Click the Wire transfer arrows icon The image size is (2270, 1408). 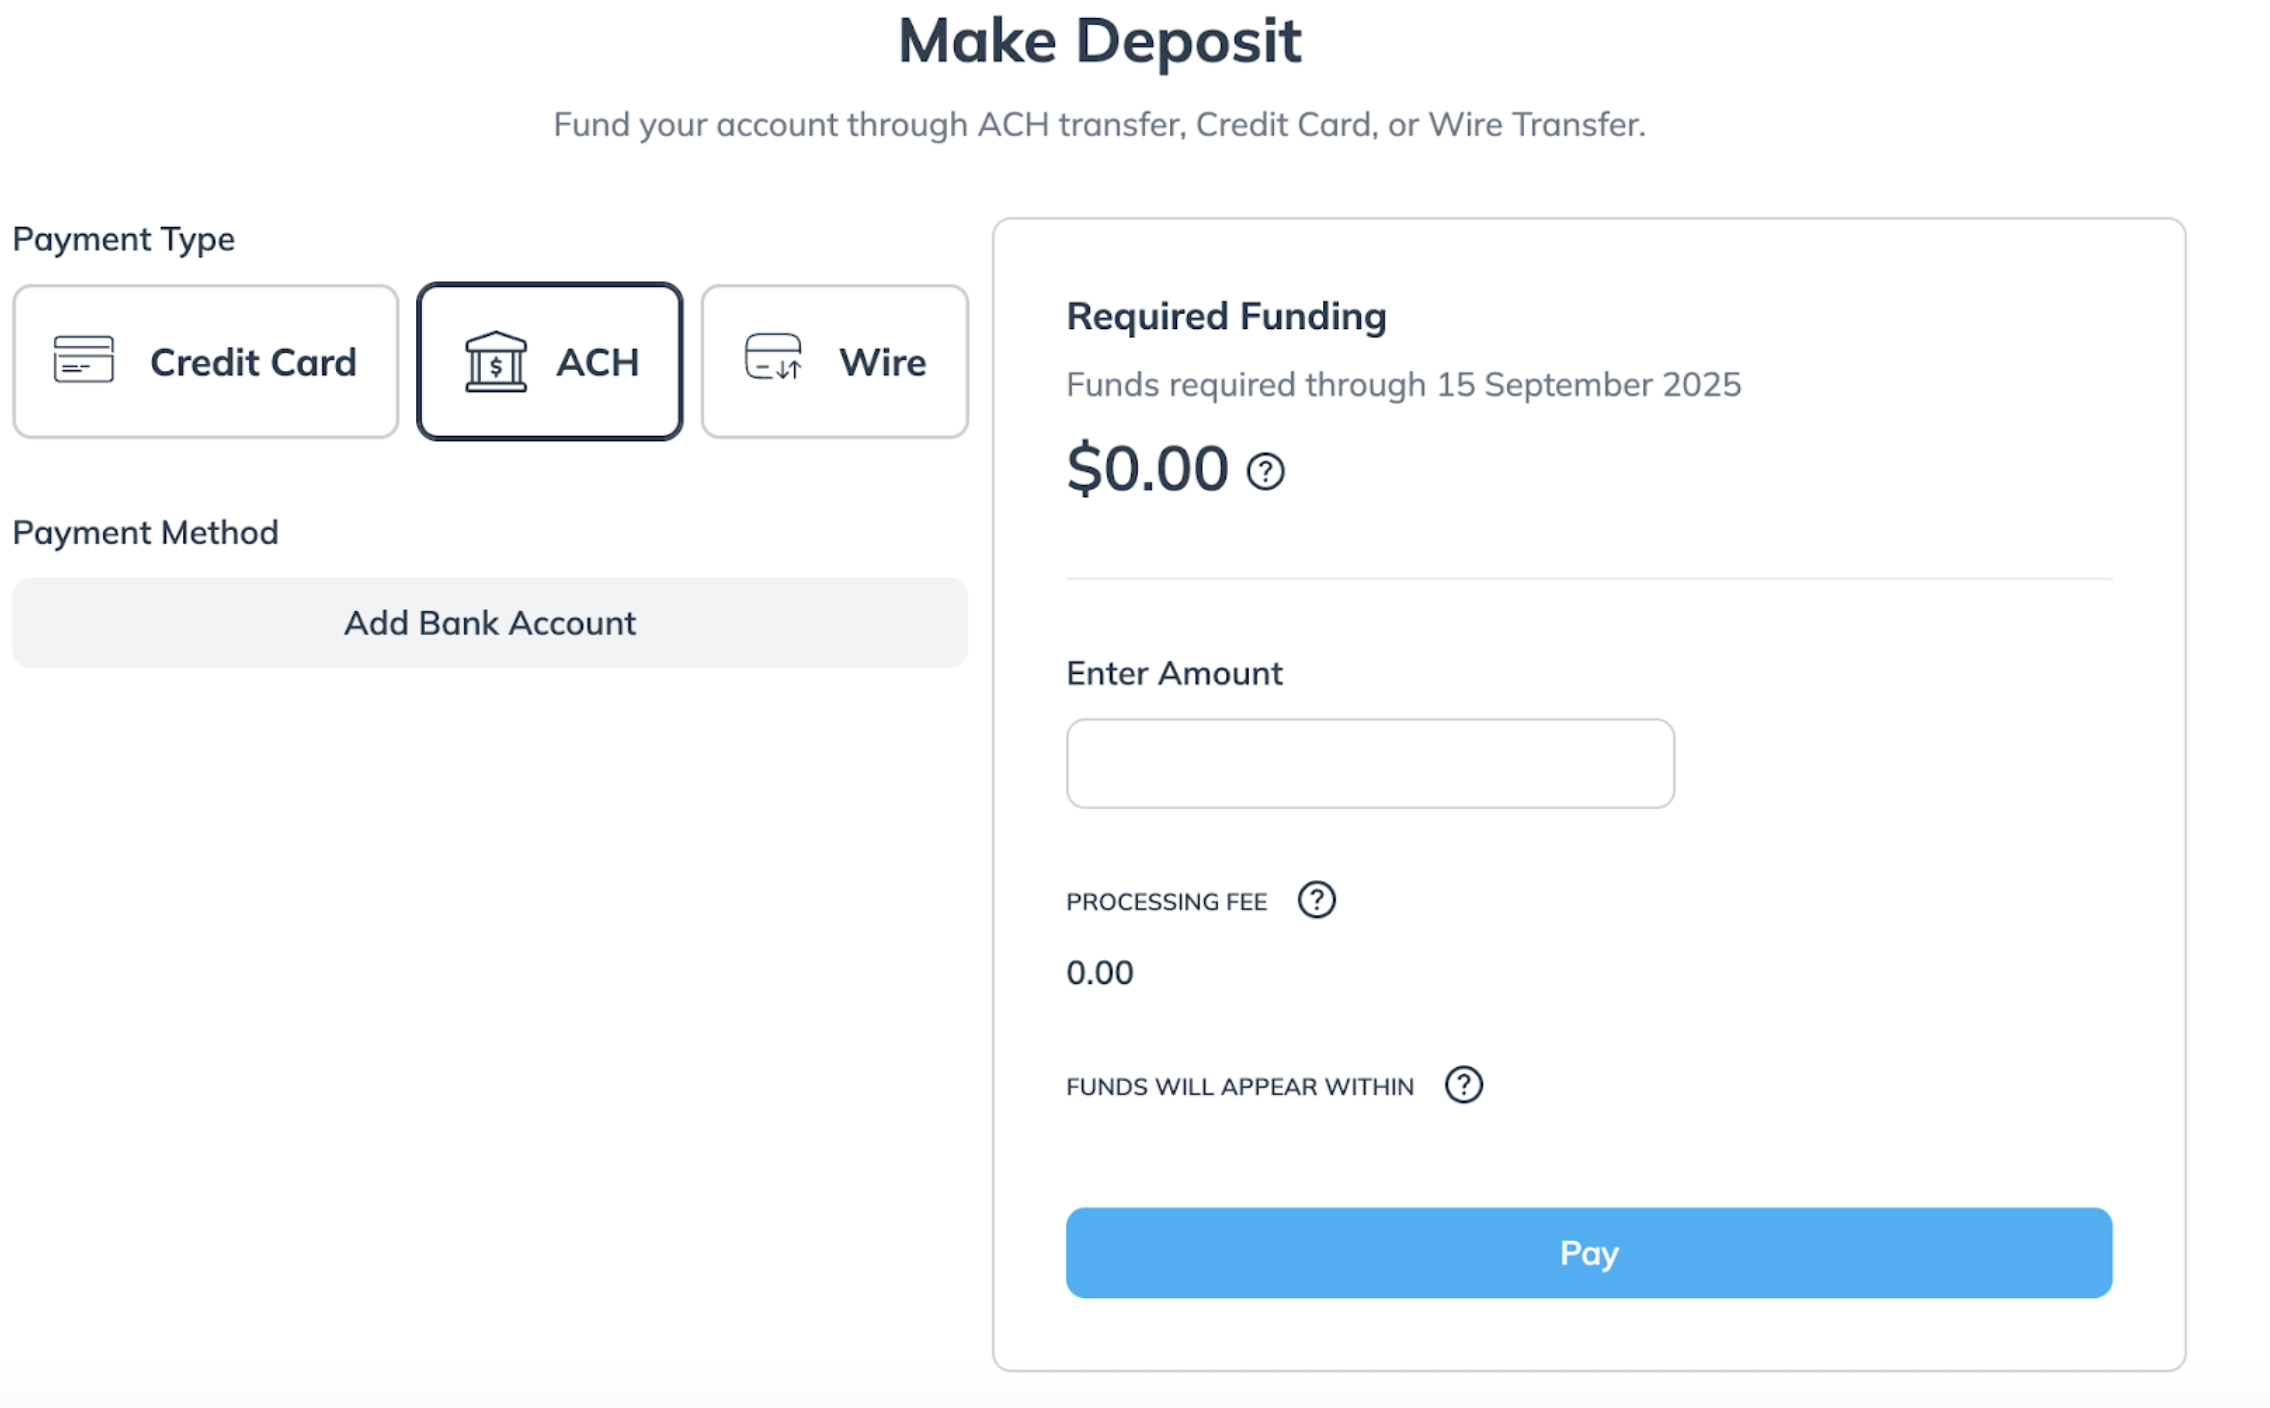[x=773, y=357]
